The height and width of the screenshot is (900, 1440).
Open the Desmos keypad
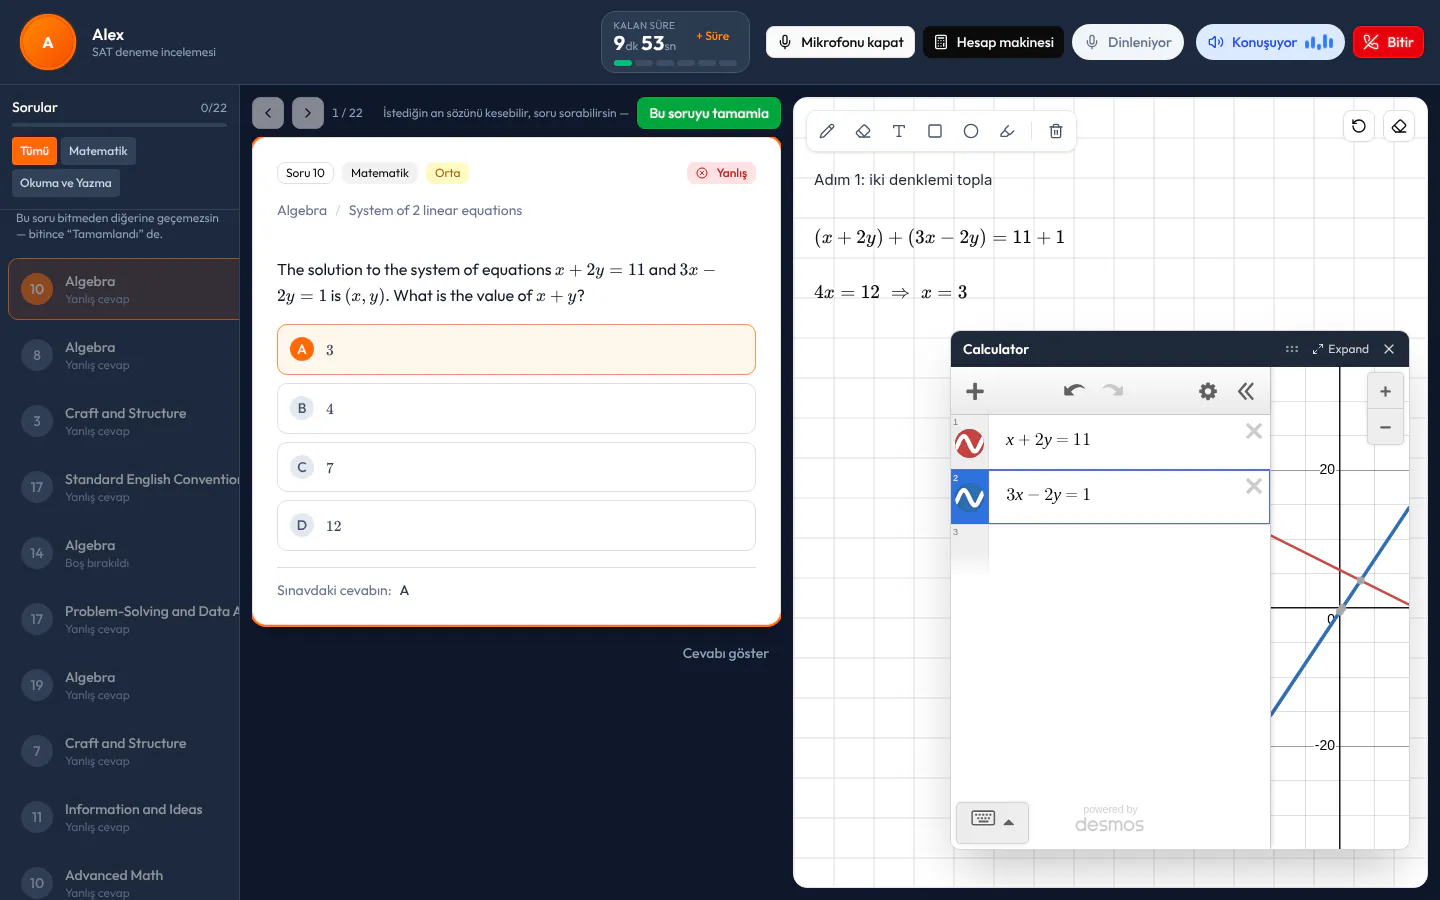(992, 822)
